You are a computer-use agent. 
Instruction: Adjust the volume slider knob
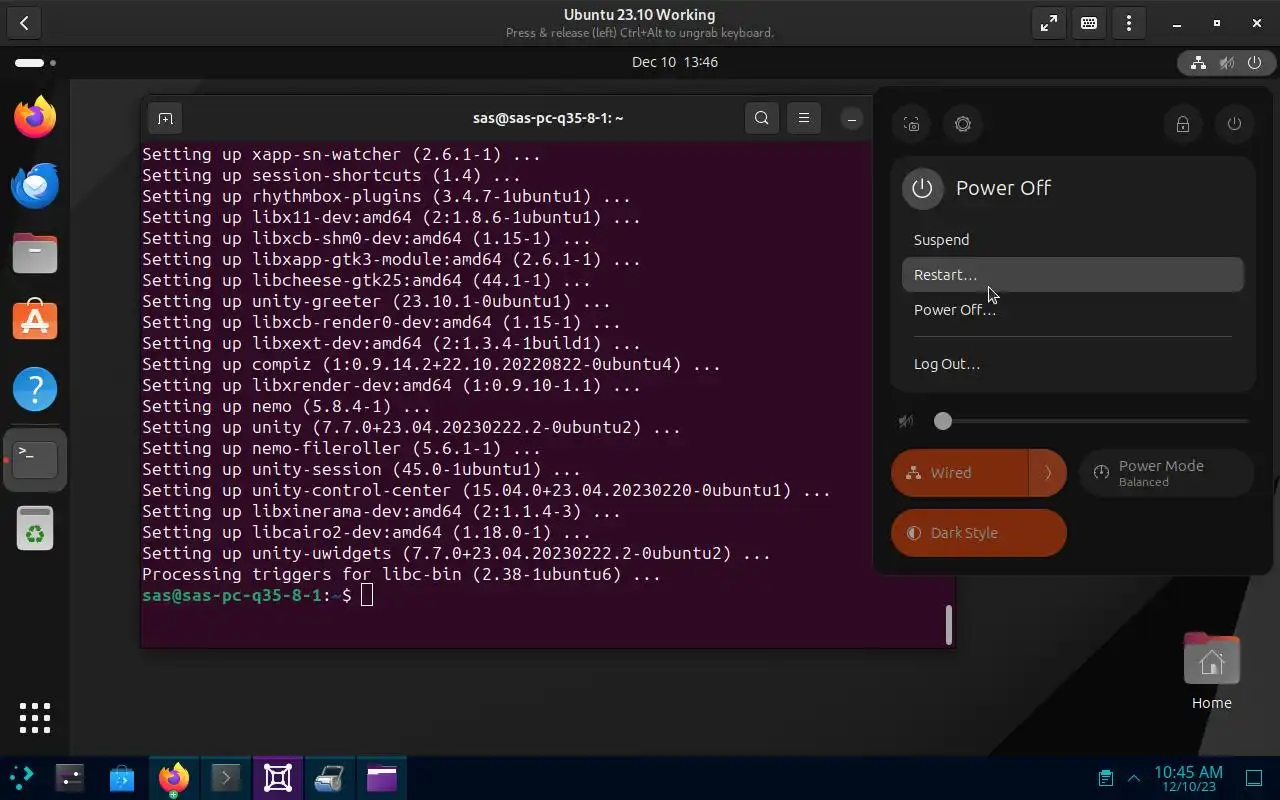[942, 421]
